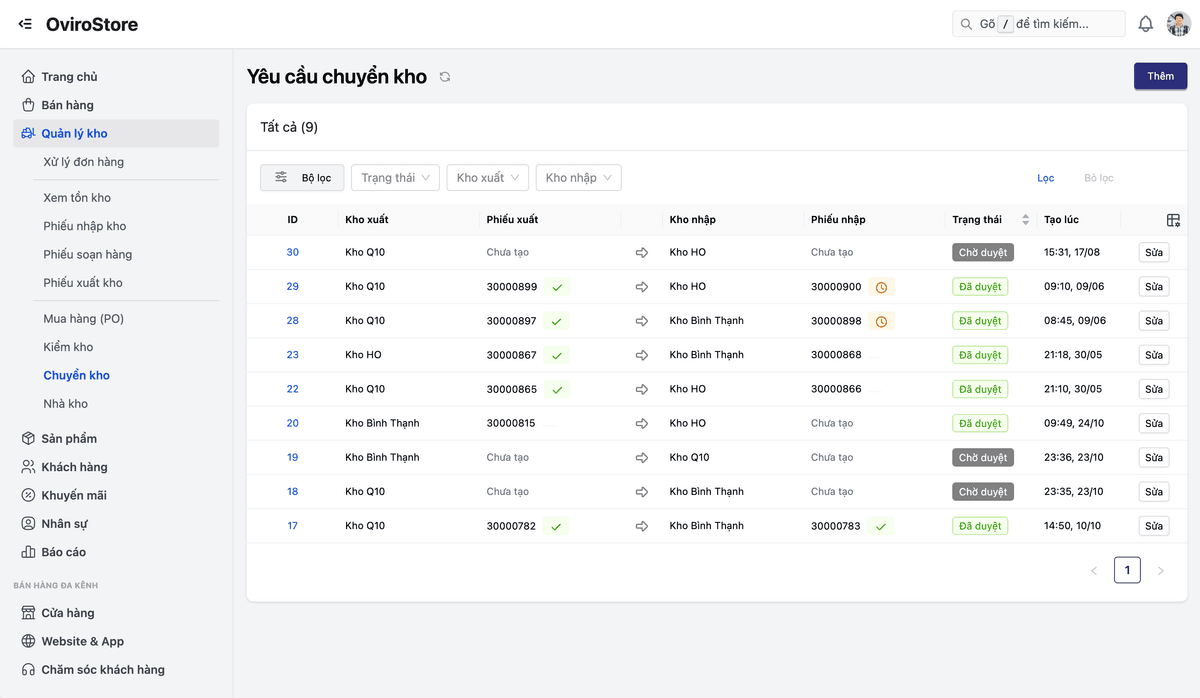Open table column settings icon
Viewport: 1200px width, 698px height.
[1173, 220]
